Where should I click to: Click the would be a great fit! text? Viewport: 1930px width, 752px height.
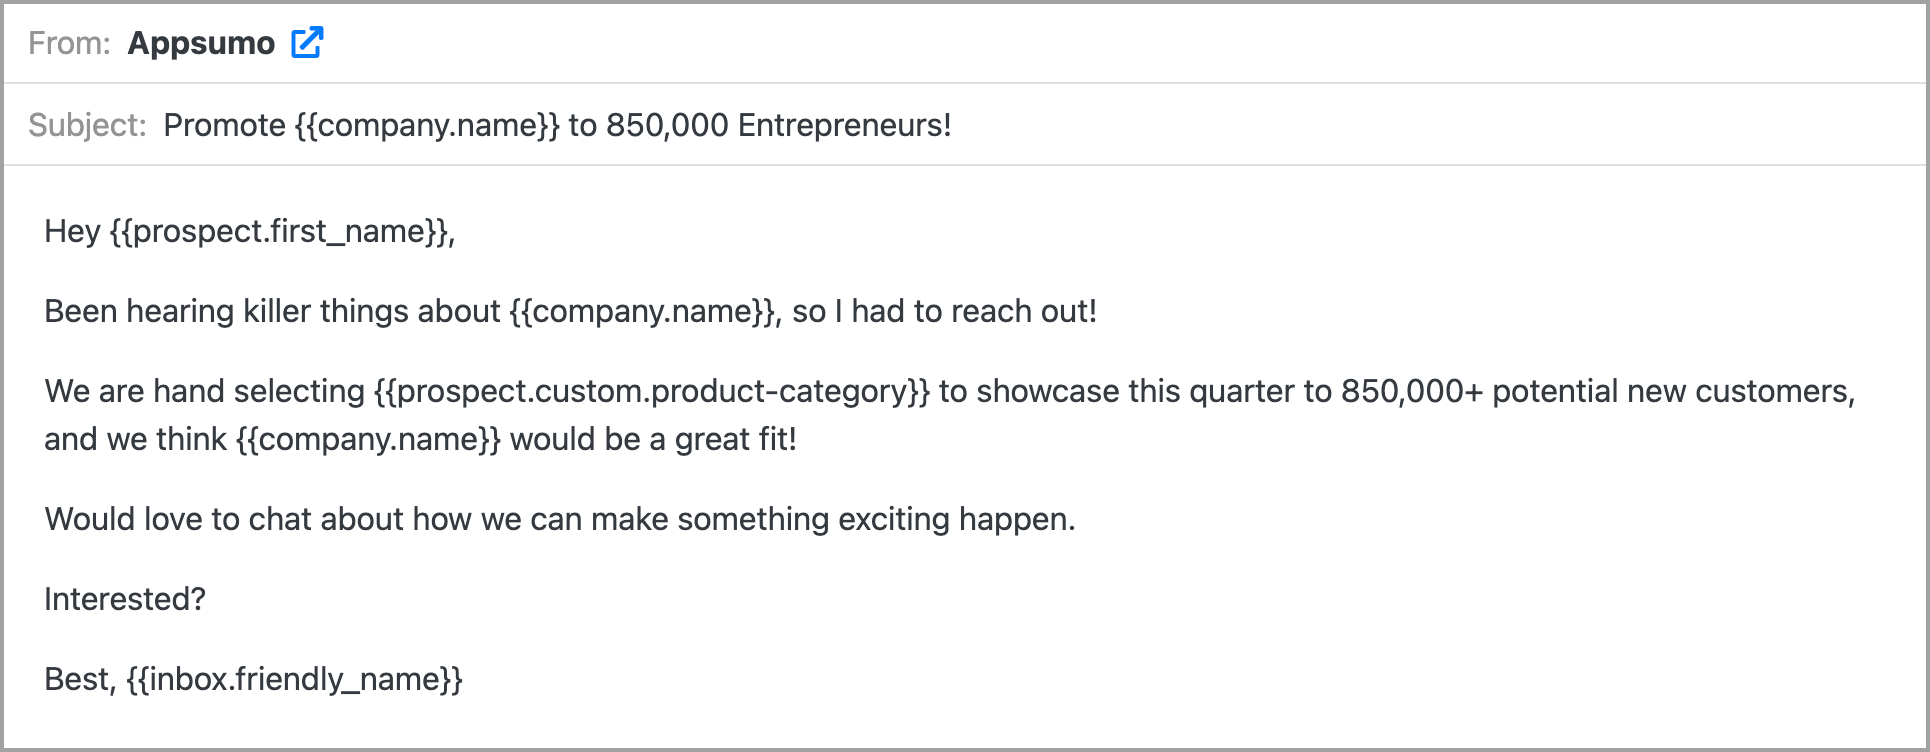pos(653,439)
